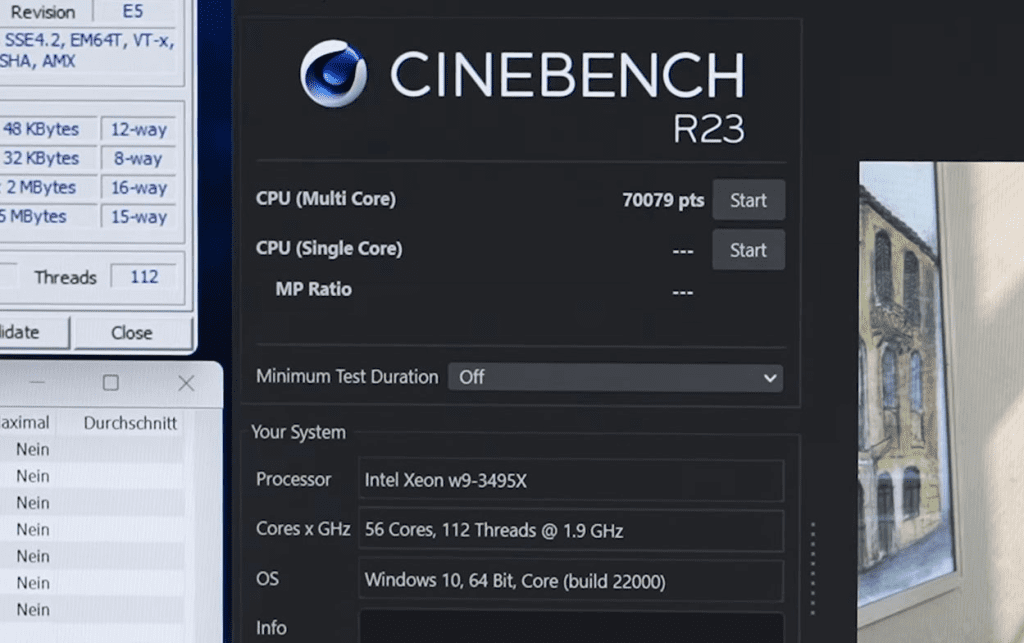Click the SSE4.2, EM64T, VT-x instructions text
This screenshot has width=1024, height=643.
click(x=89, y=40)
